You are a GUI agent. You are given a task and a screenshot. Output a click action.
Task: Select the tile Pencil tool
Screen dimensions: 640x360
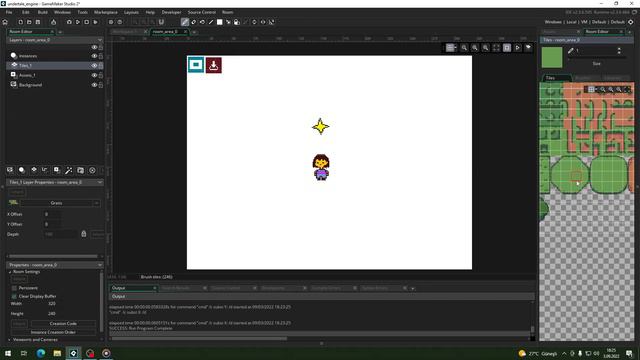click(x=185, y=22)
